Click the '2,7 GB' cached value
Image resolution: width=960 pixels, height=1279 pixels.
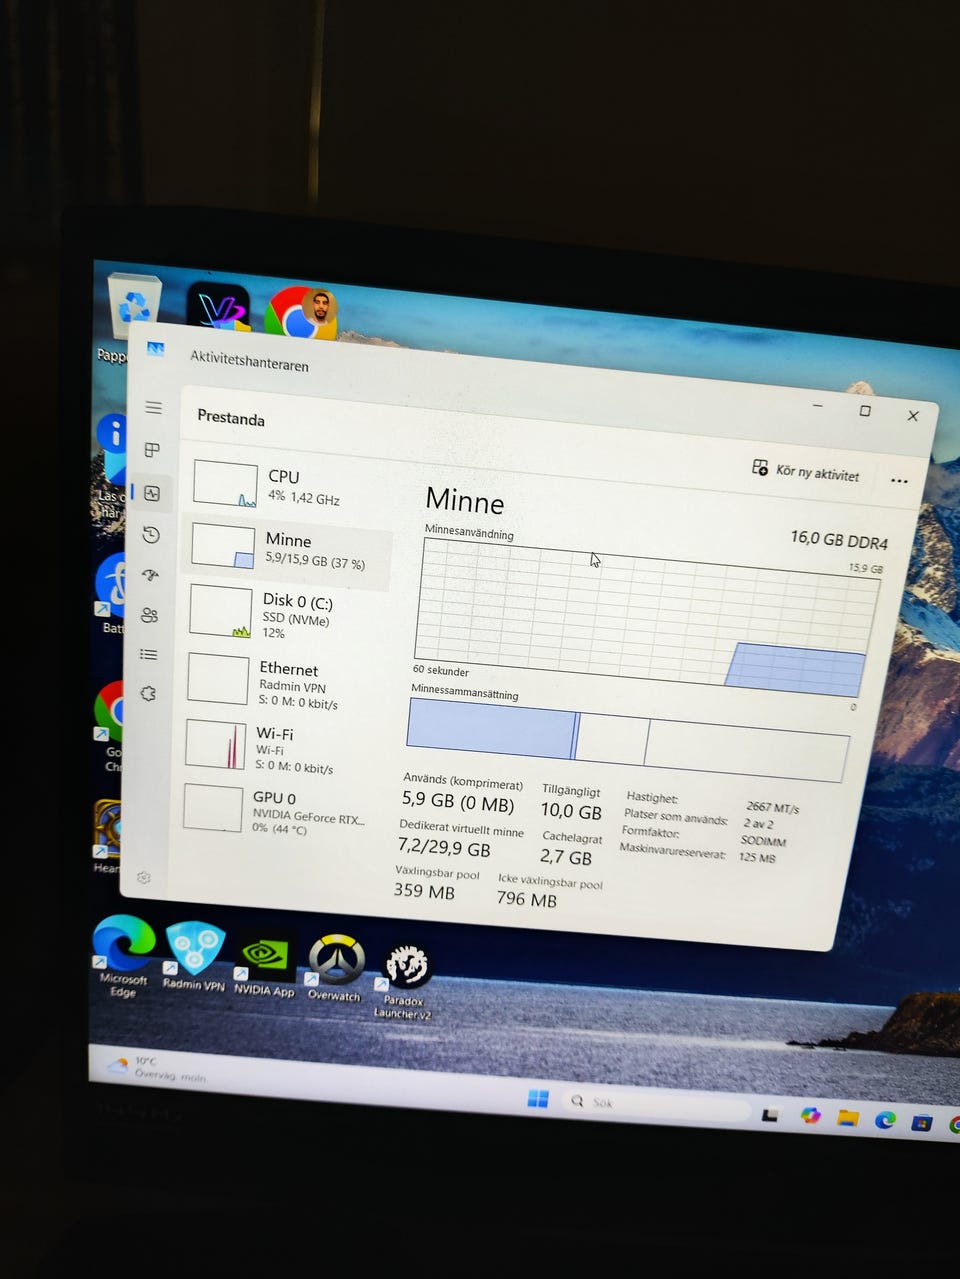coord(566,857)
